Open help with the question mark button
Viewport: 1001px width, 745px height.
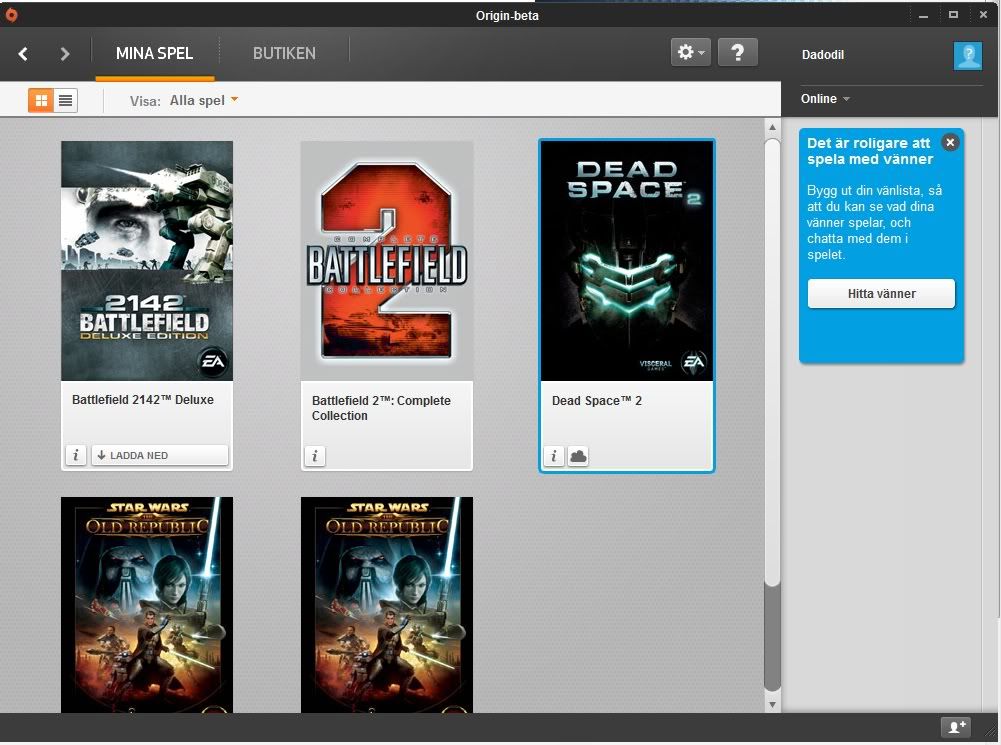737,52
